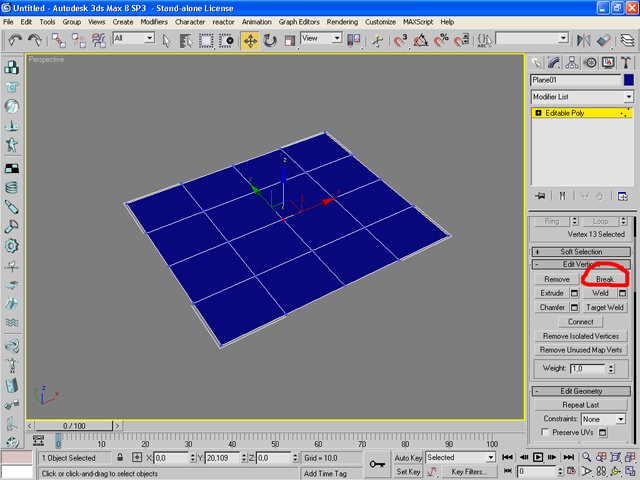The height and width of the screenshot is (480, 640).
Task: Choose the Rectangular Selection Region tool
Action: 206,40
